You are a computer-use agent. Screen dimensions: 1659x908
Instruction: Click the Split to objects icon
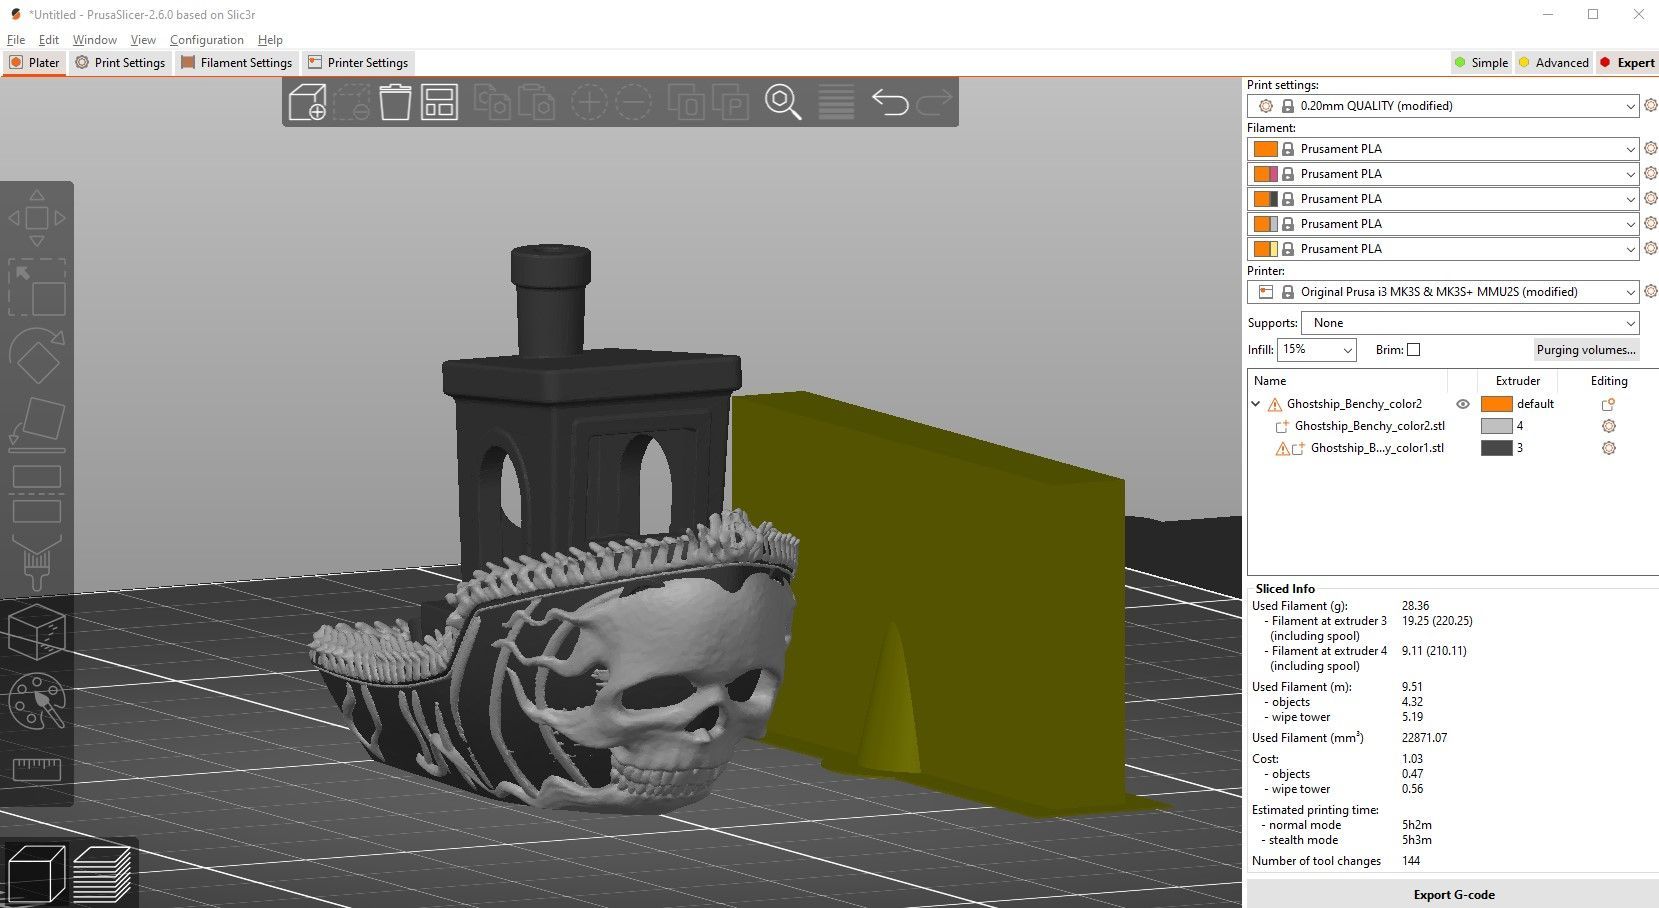click(x=686, y=102)
